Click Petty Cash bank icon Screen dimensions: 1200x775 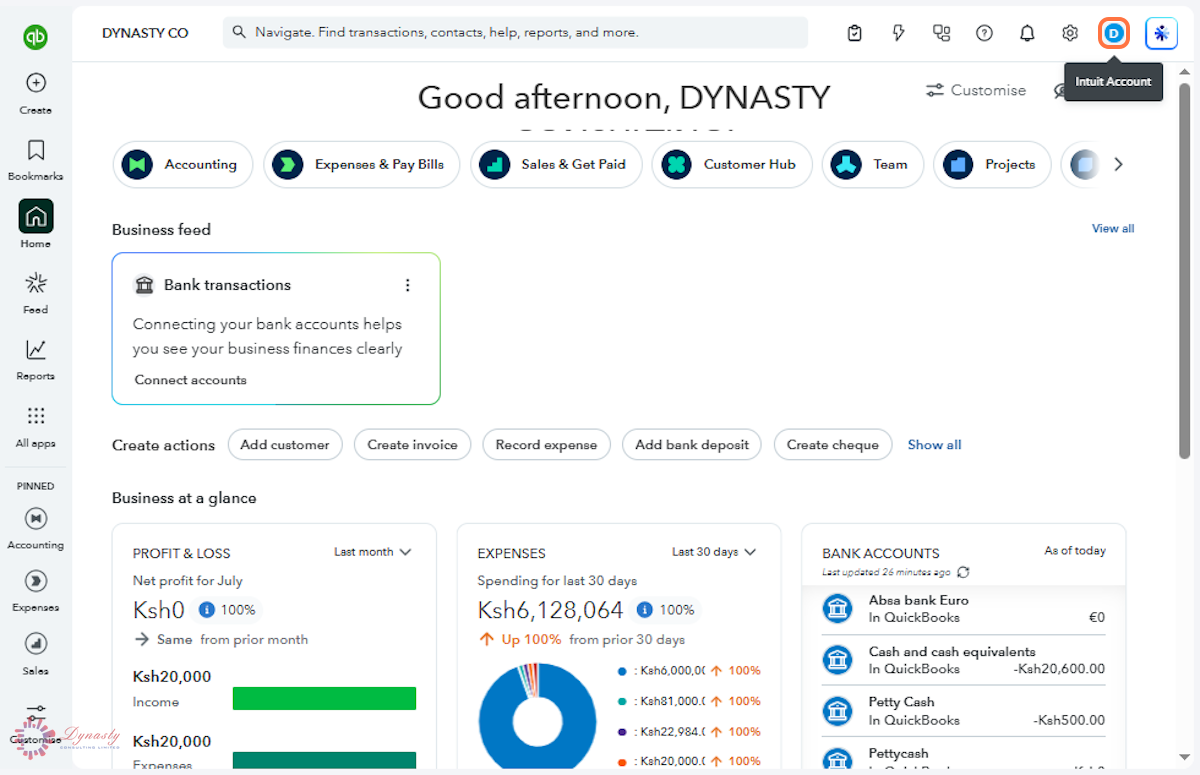[837, 710]
